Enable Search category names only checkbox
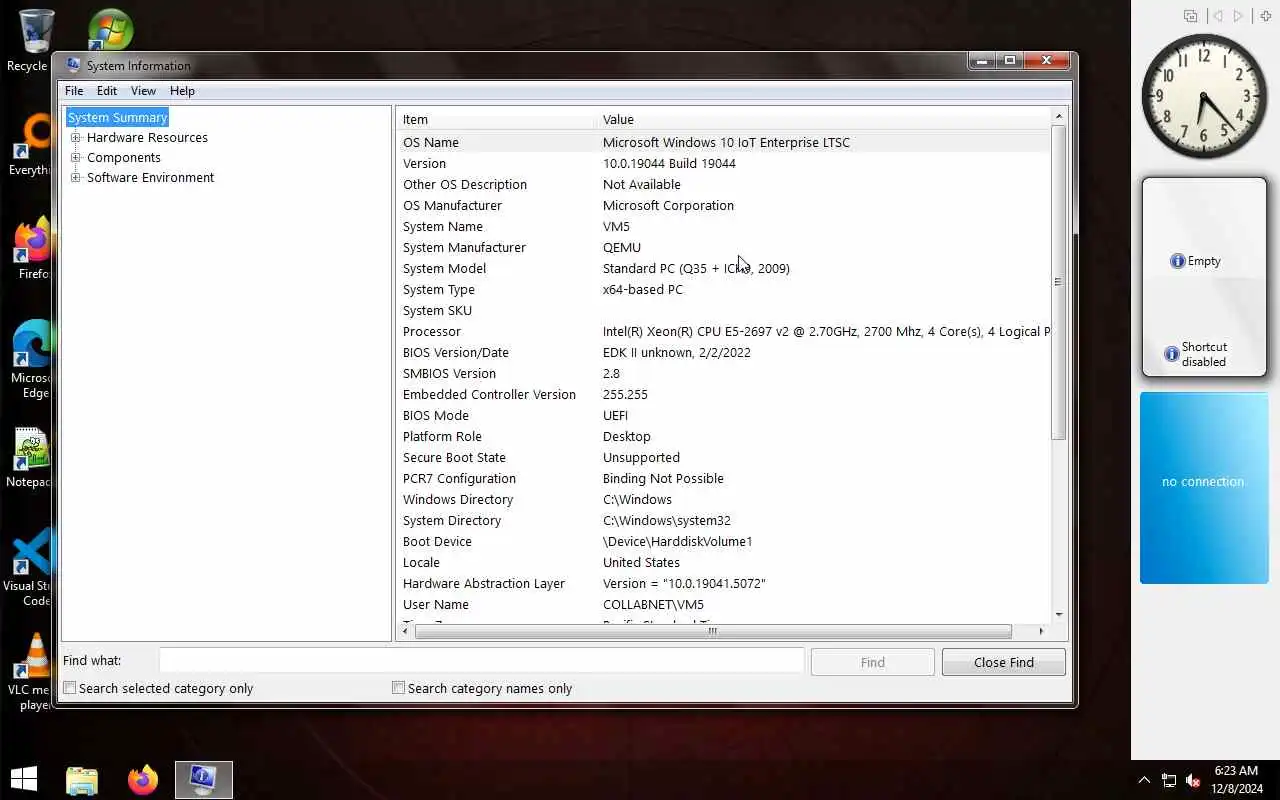Image resolution: width=1280 pixels, height=800 pixels. coord(398,688)
